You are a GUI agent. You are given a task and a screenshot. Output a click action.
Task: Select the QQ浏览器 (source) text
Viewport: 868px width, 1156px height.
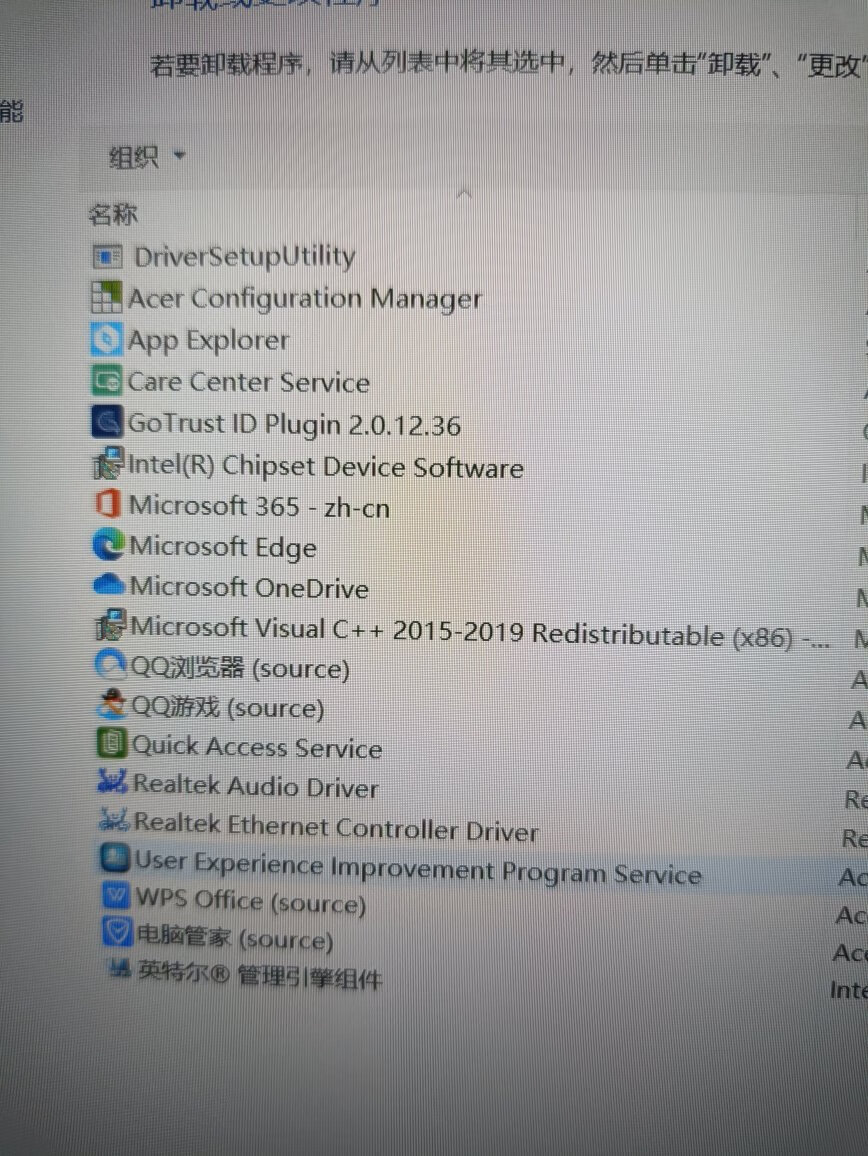click(240, 668)
